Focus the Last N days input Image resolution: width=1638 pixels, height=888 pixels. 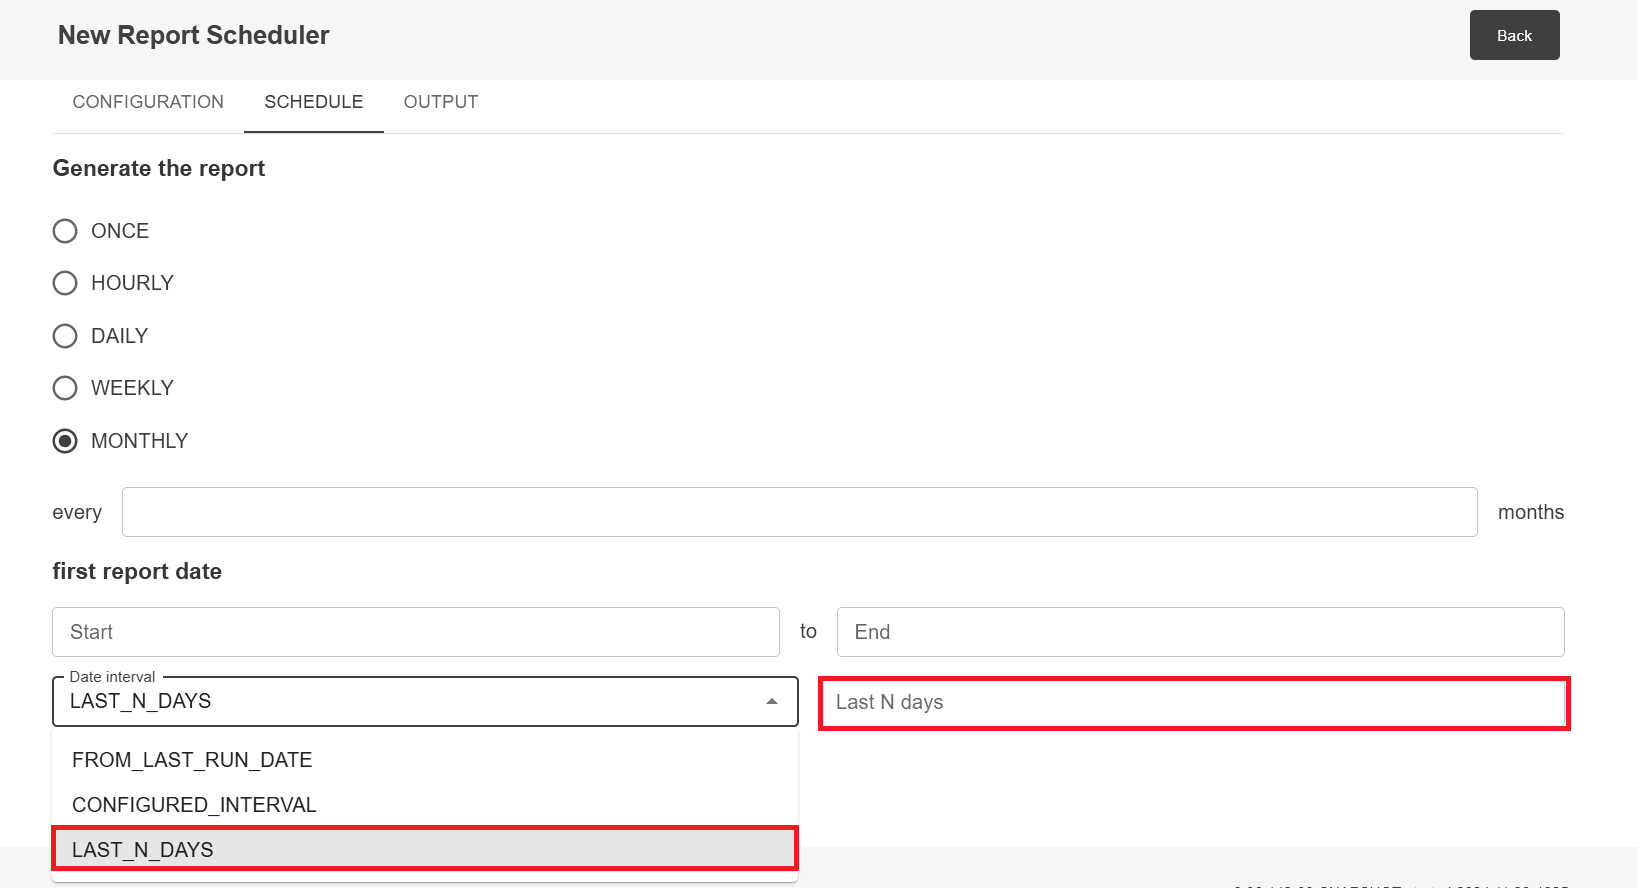1193,703
